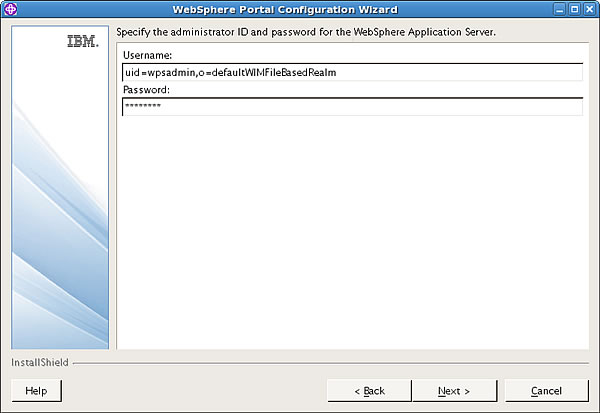Focus the Username input field

pyautogui.click(x=352, y=72)
